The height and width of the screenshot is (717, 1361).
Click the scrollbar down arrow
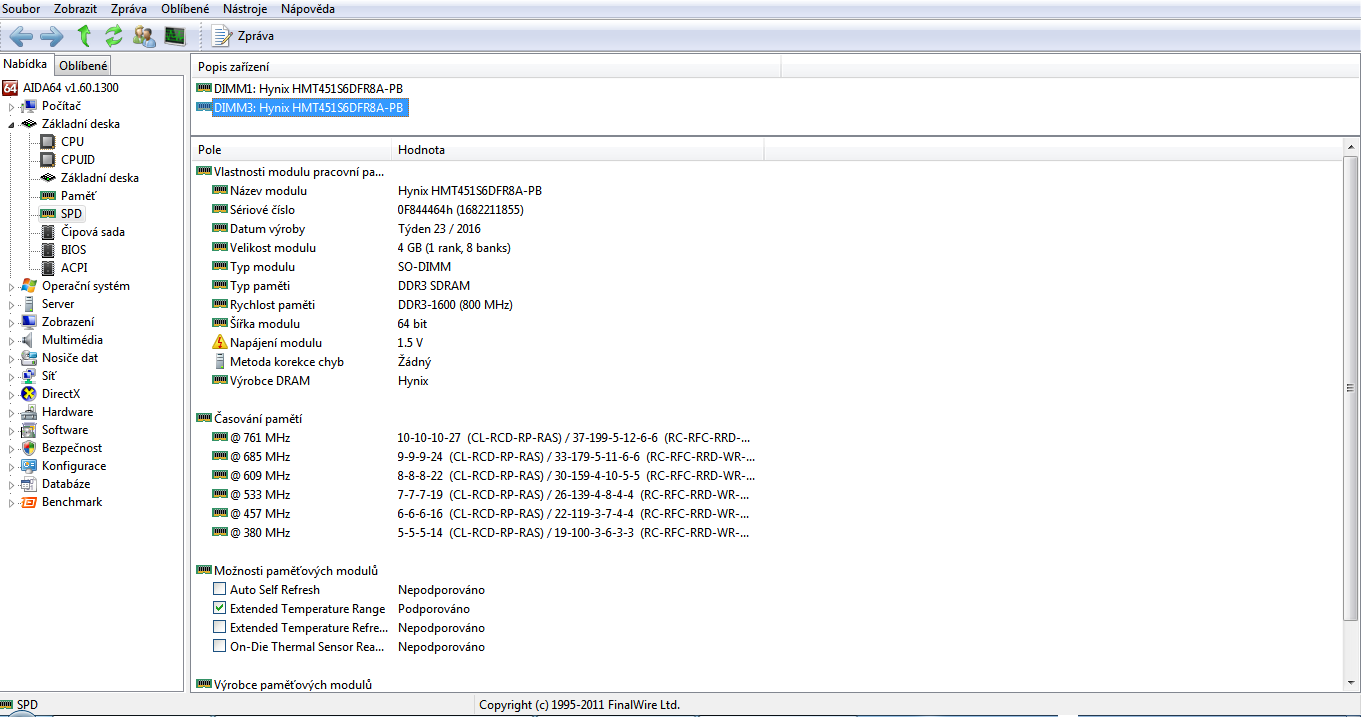coord(1350,682)
